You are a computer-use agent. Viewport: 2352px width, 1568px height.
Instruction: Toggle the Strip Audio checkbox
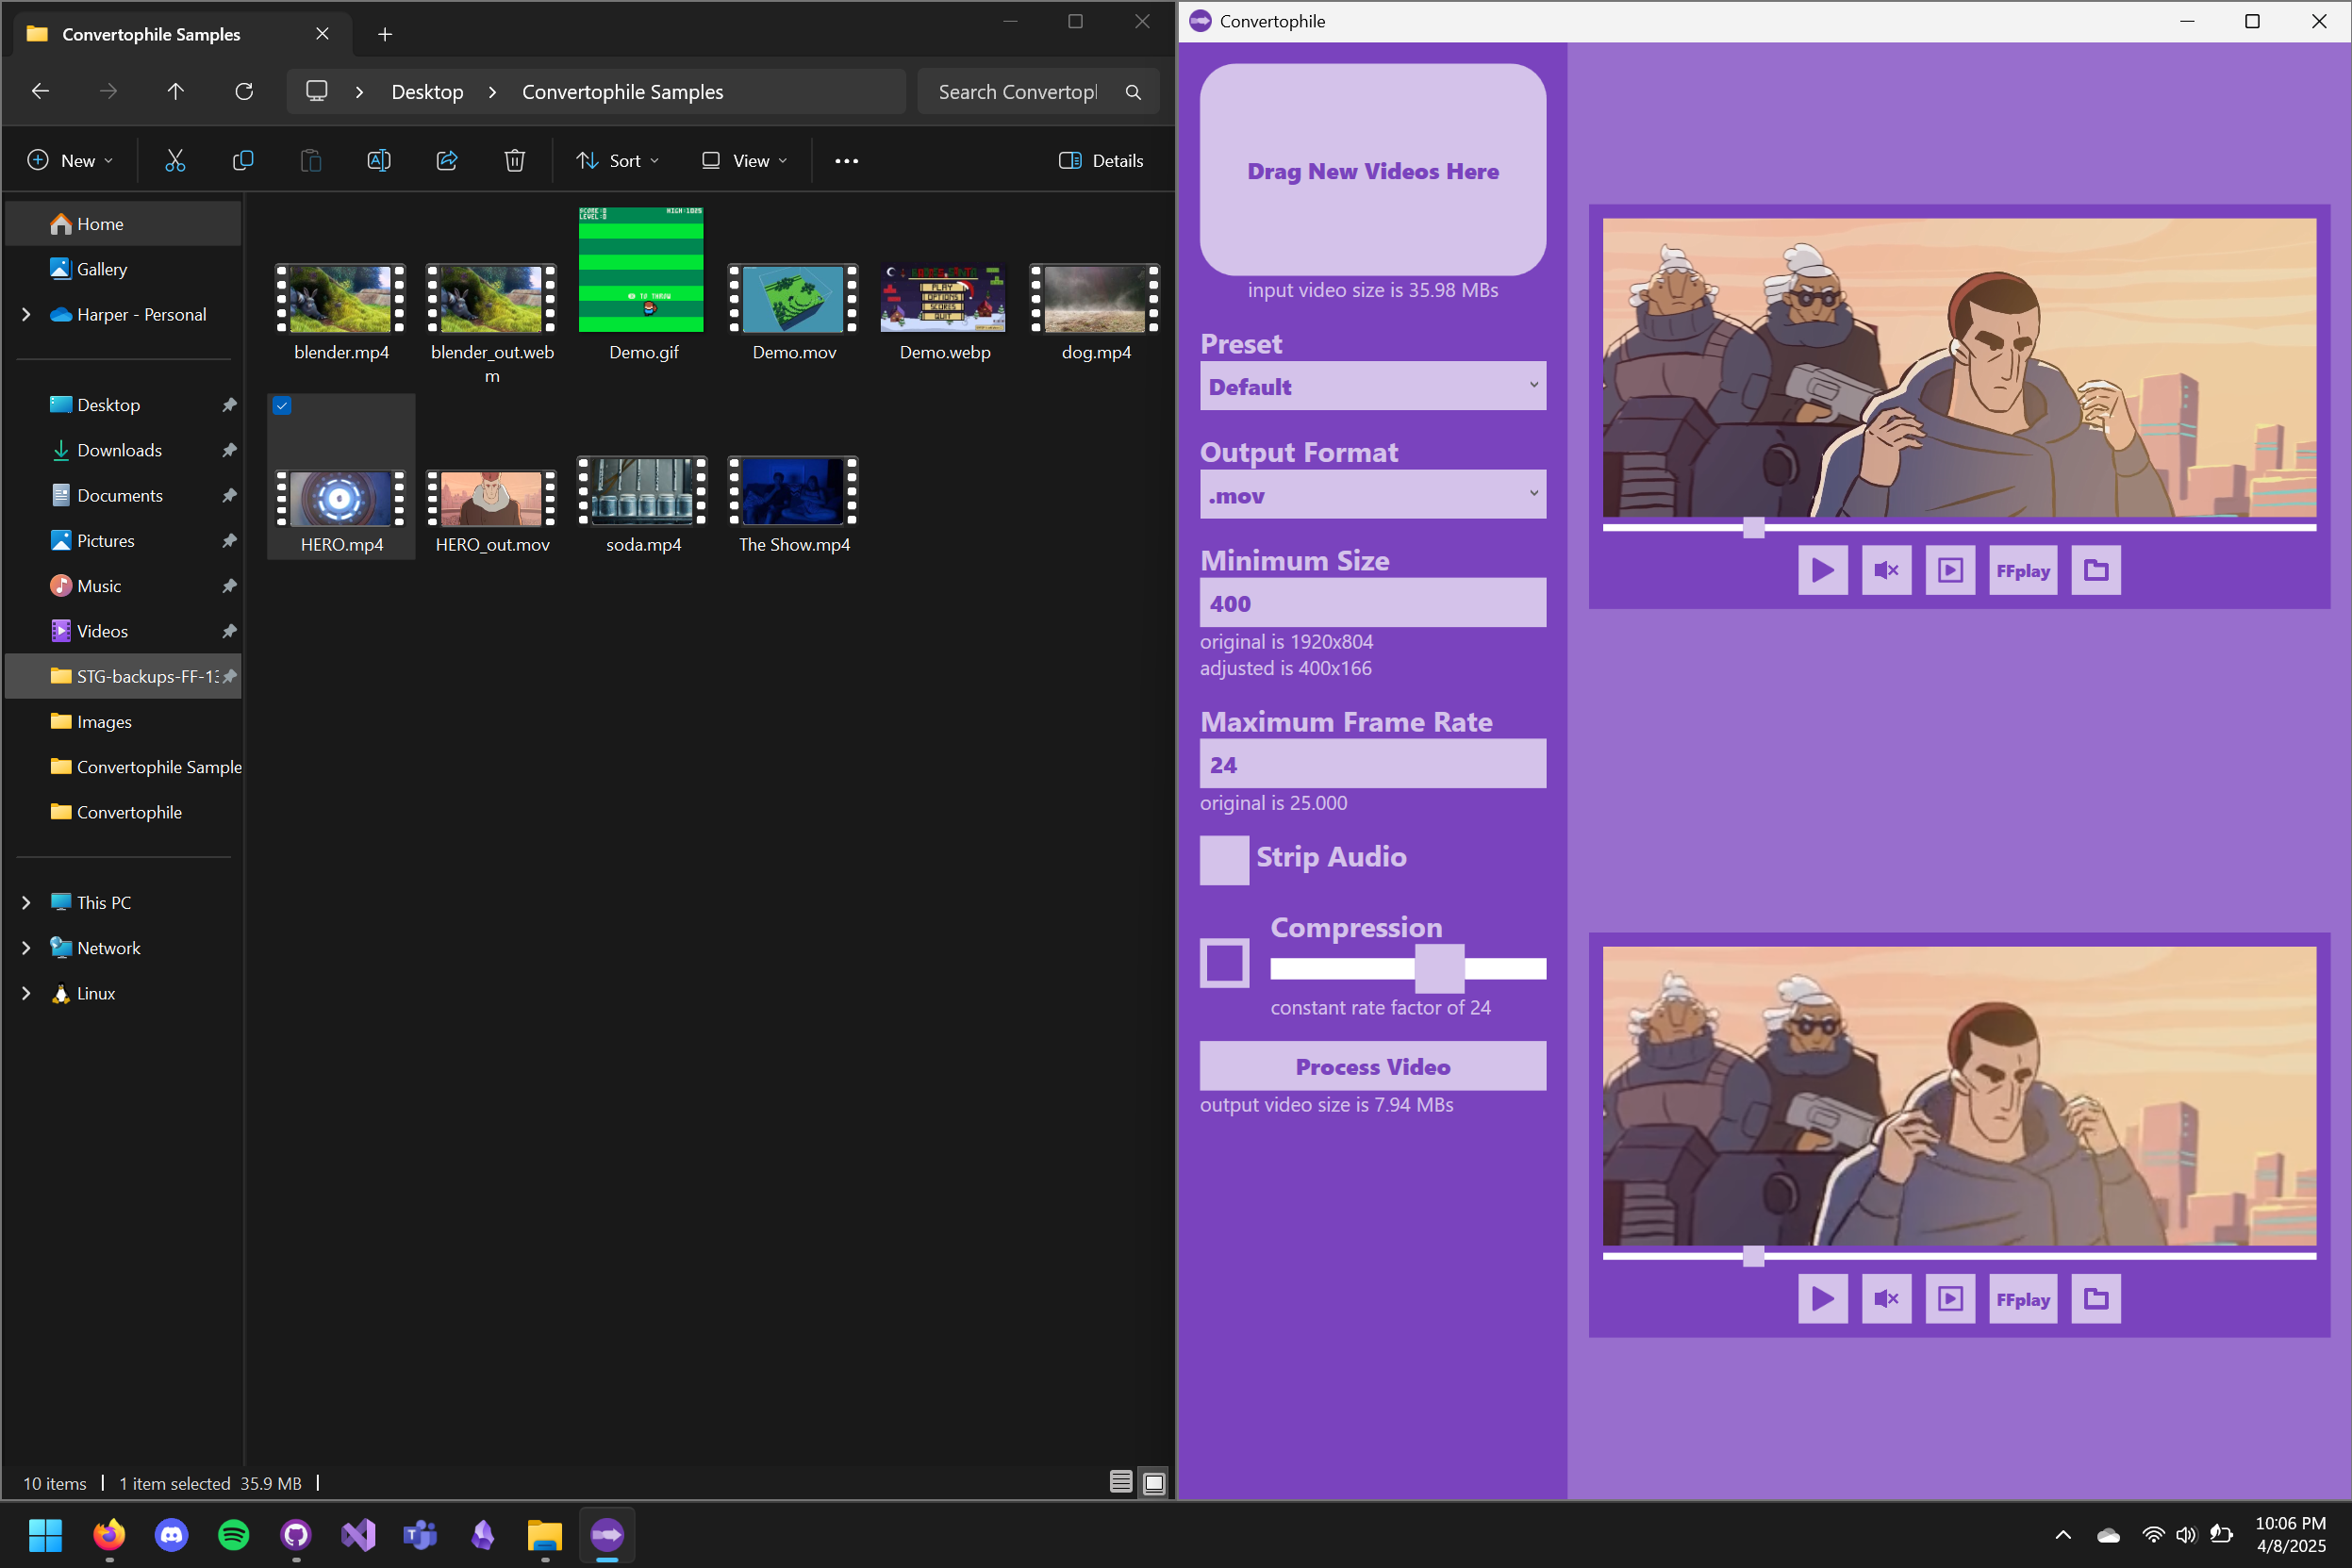click(x=1224, y=860)
